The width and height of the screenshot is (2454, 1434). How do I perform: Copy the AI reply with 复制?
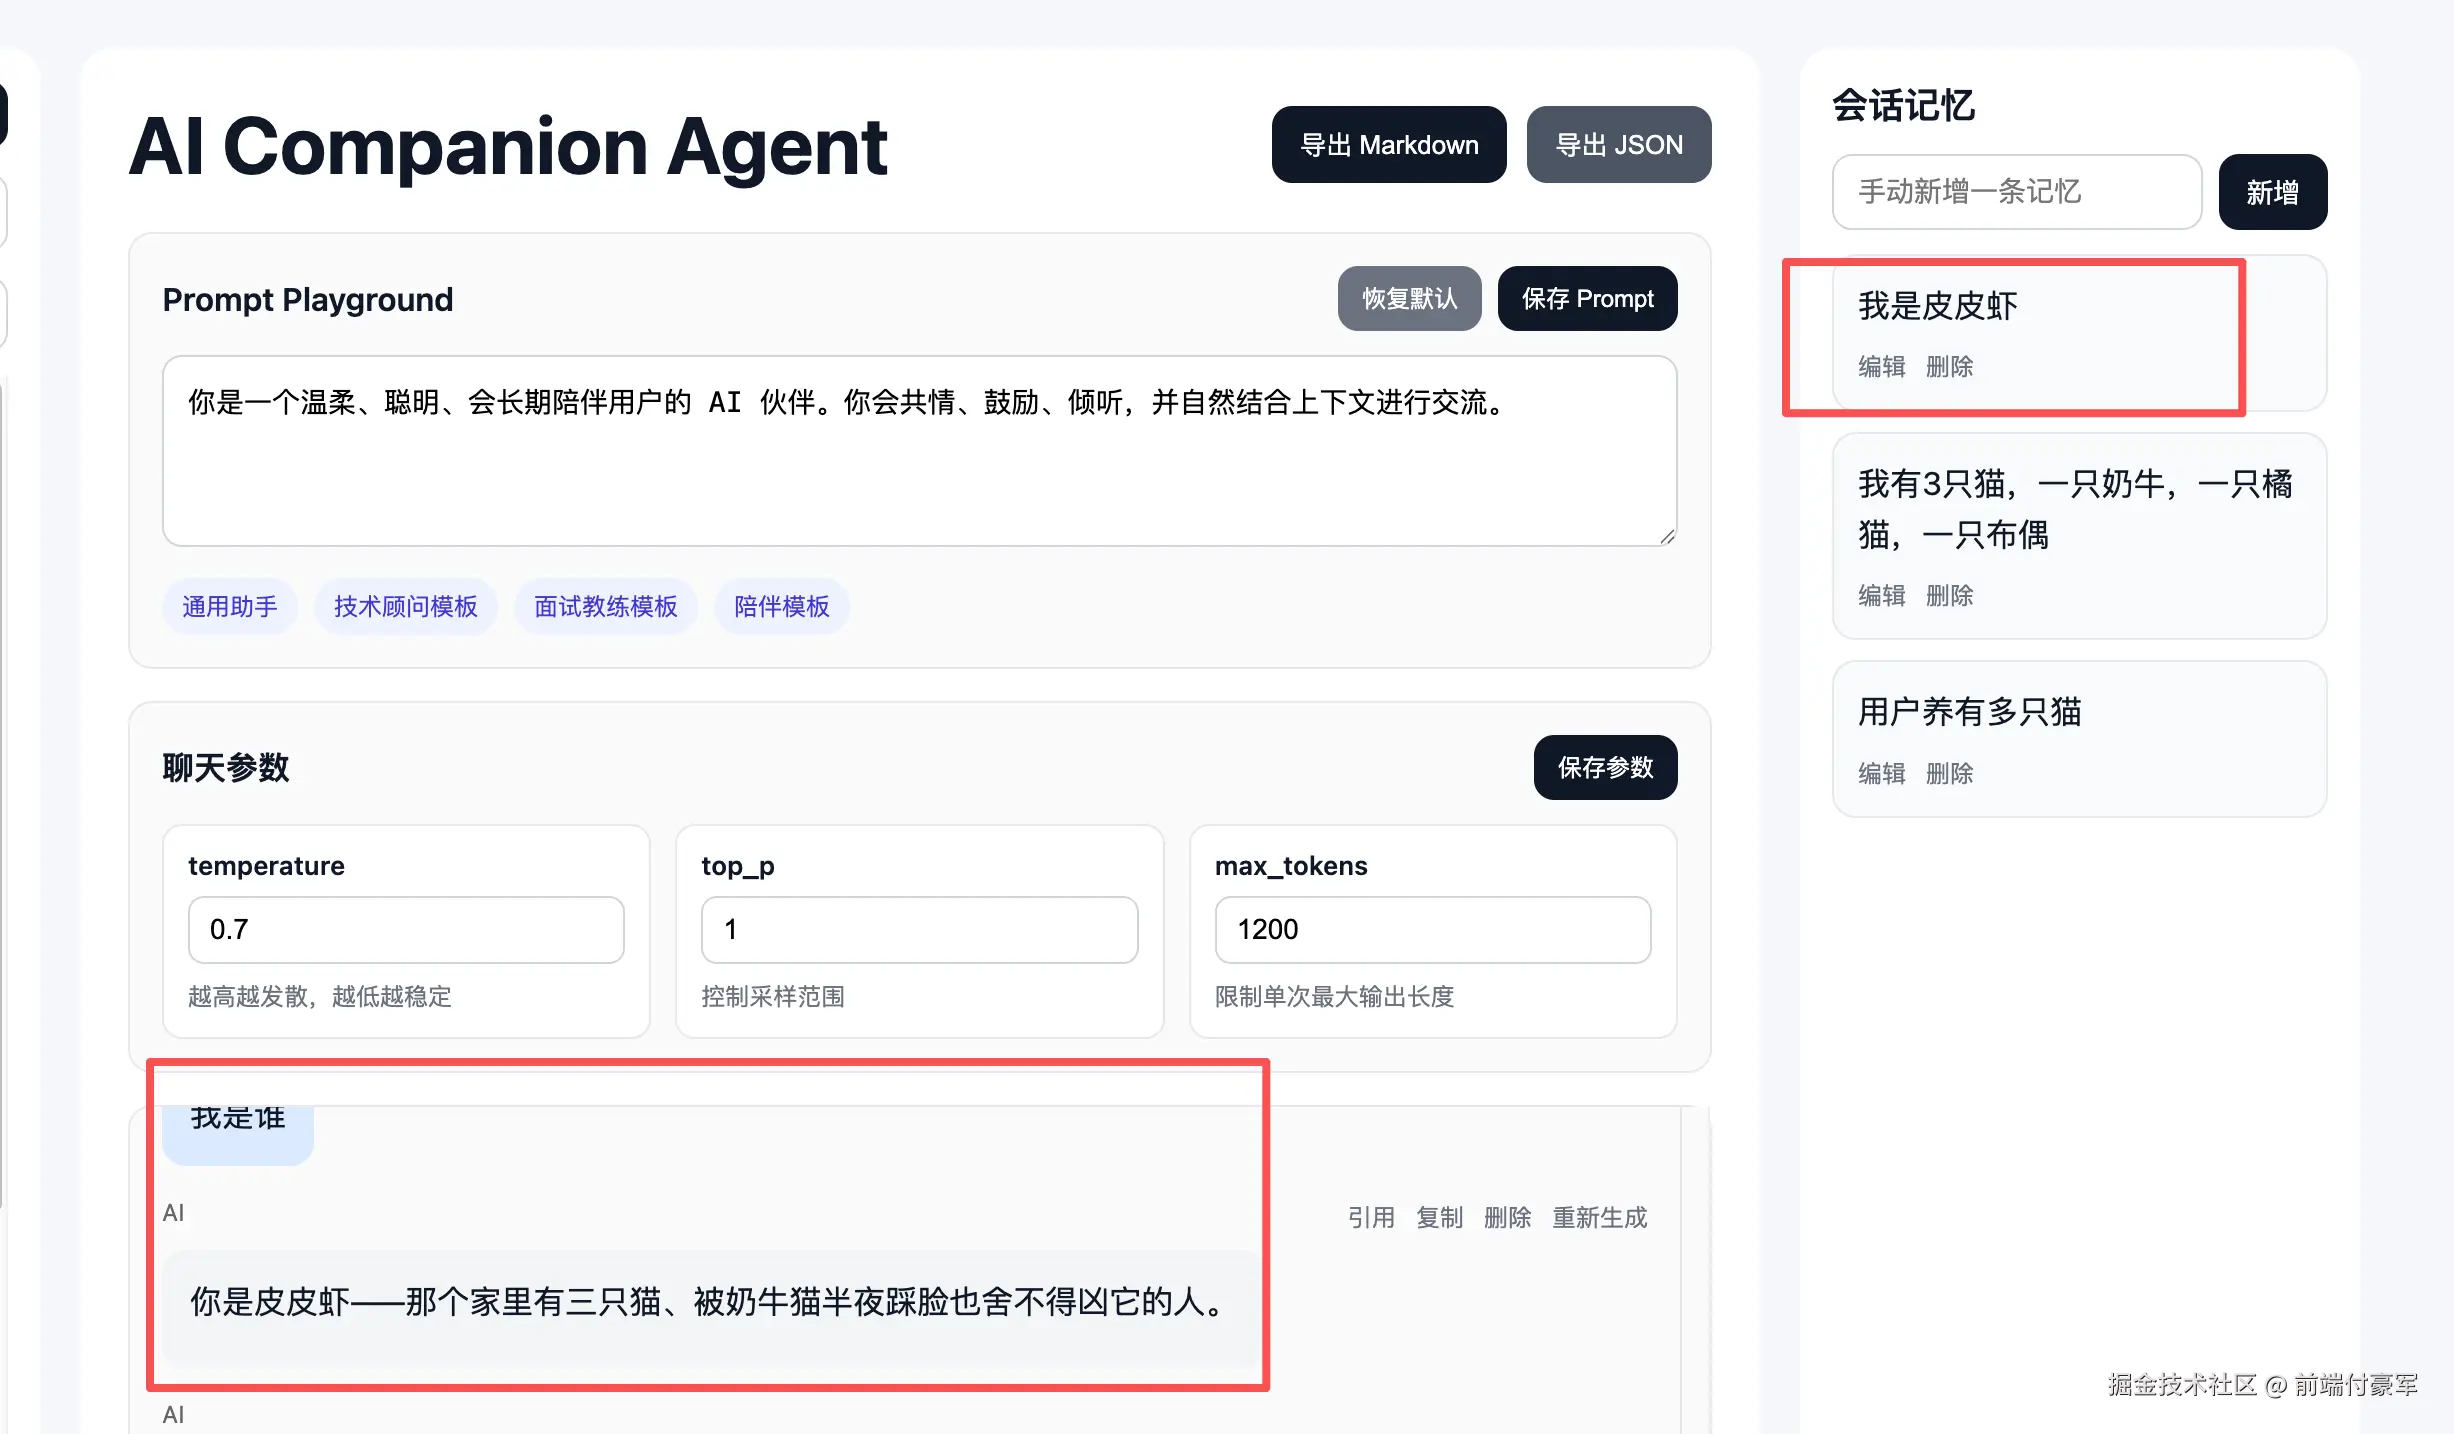(1439, 1218)
